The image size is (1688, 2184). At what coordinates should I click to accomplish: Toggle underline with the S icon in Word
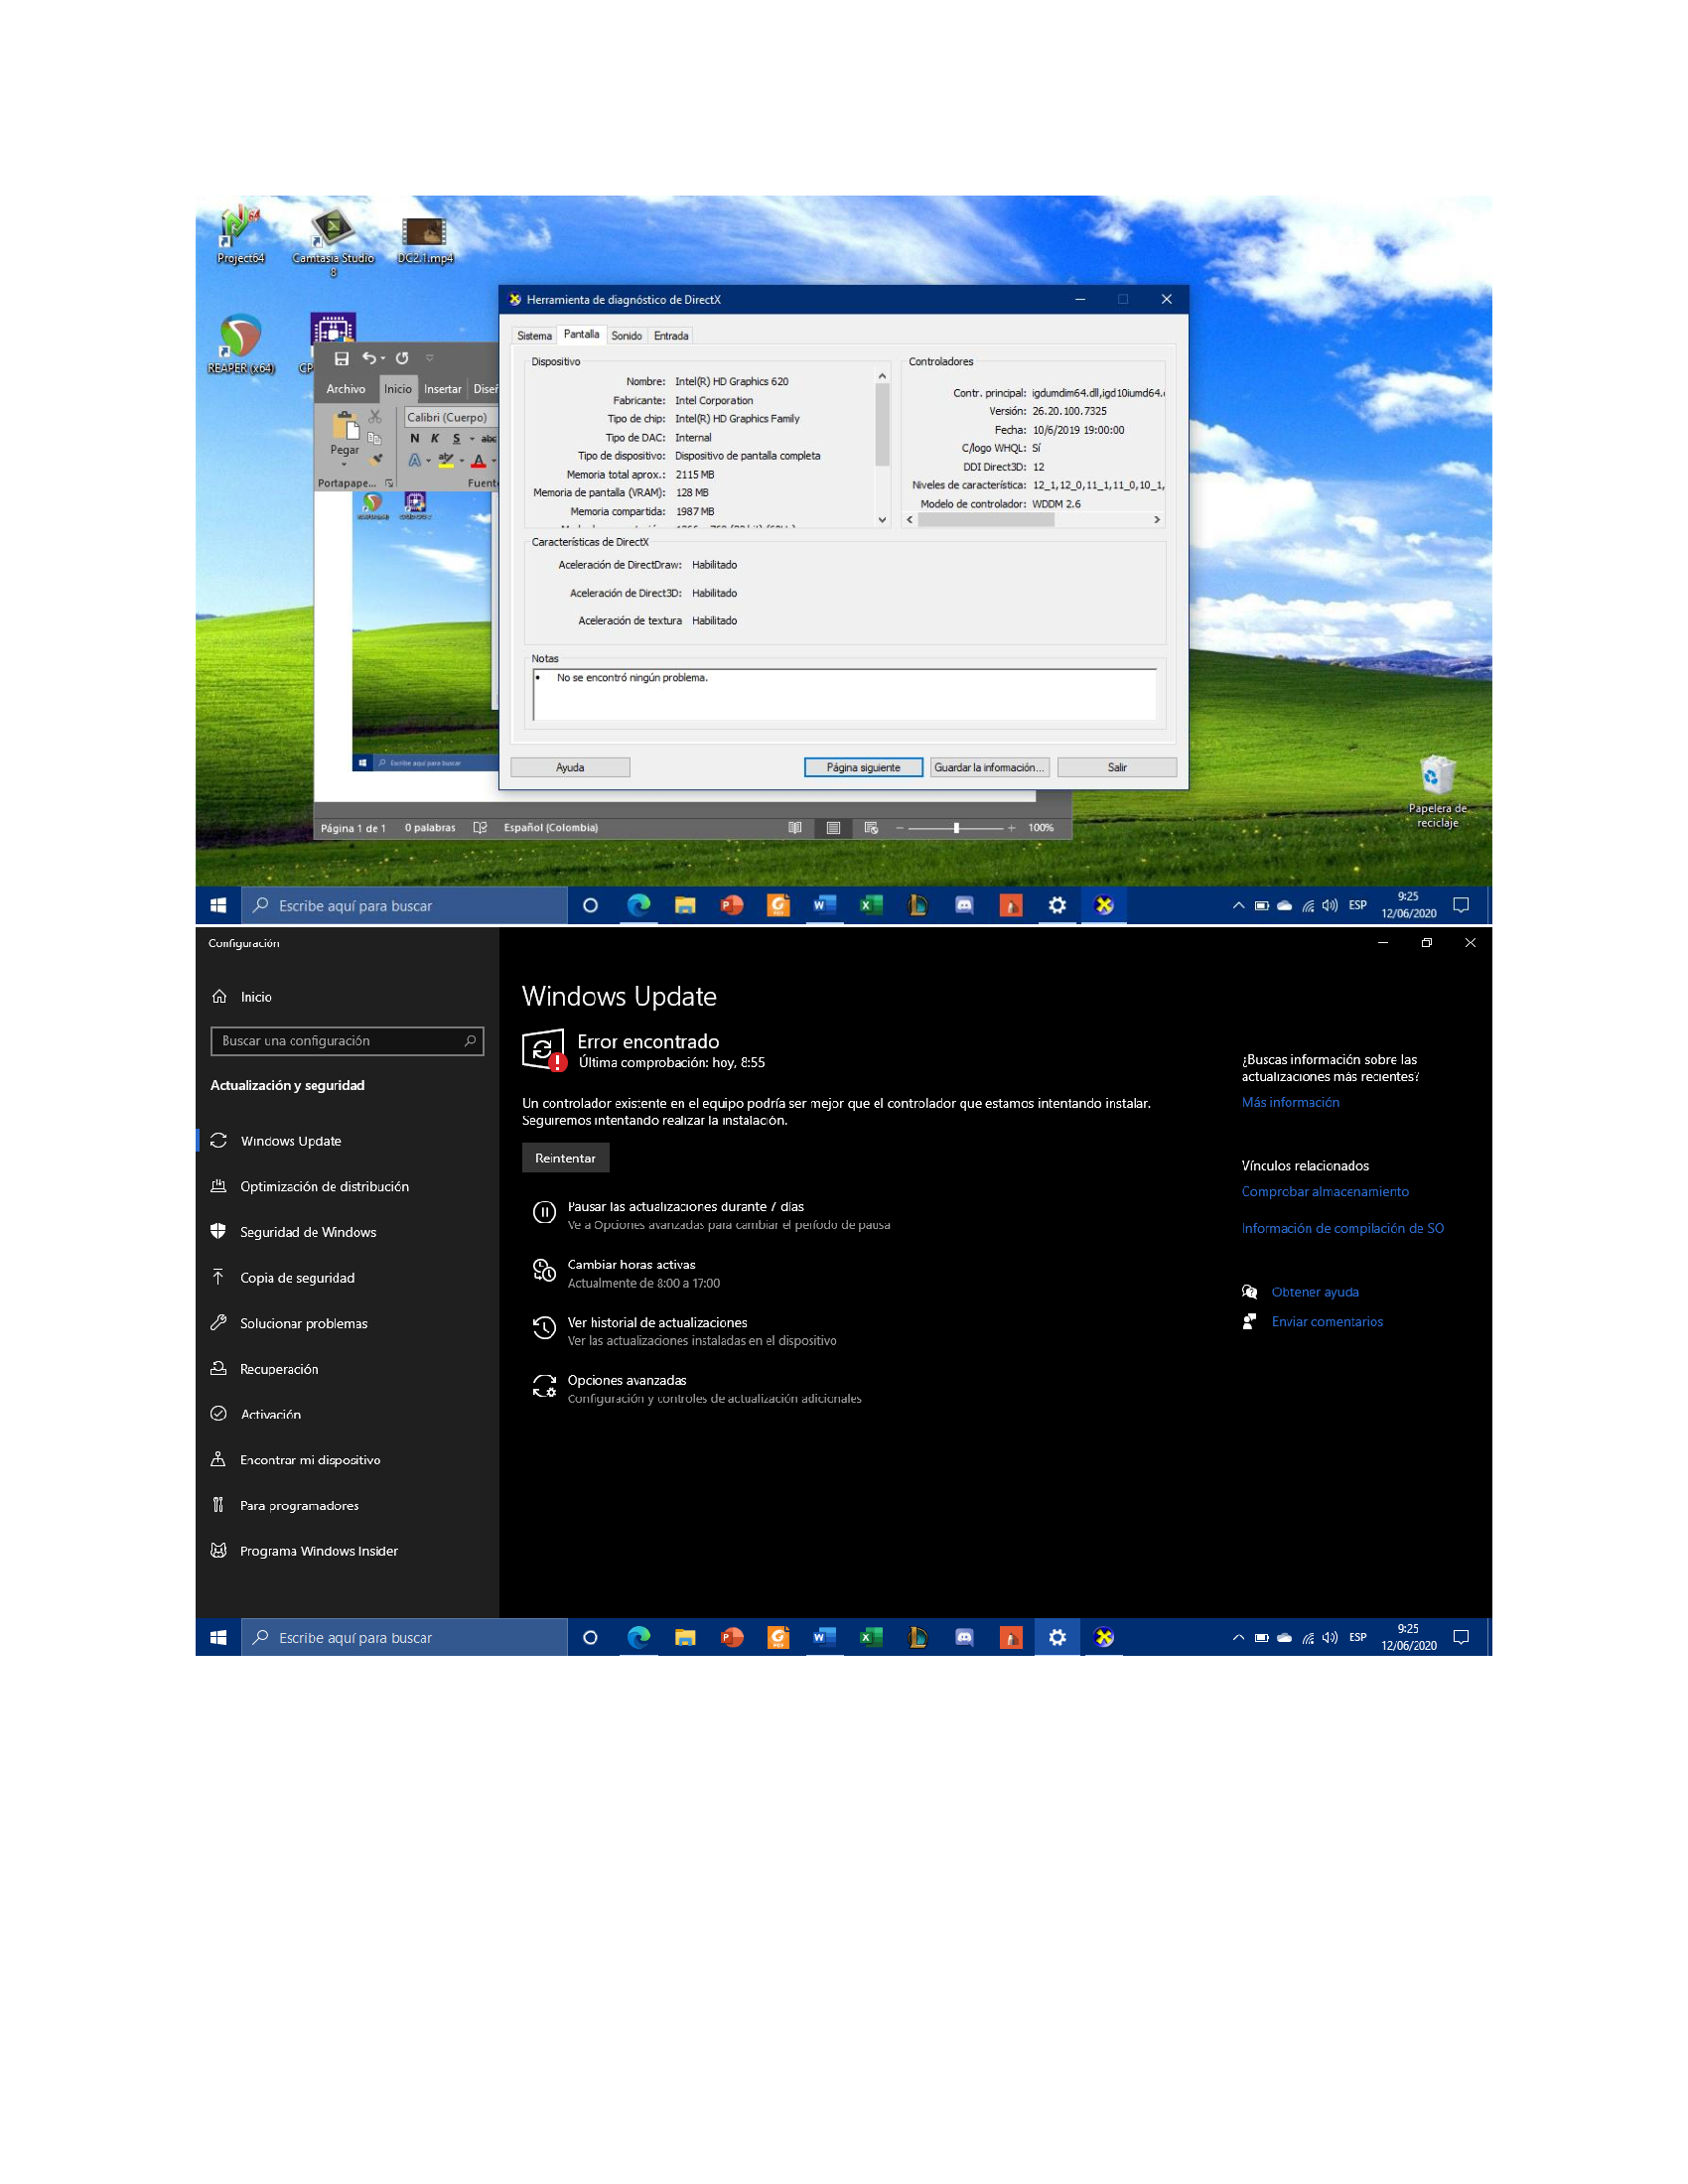[x=456, y=438]
